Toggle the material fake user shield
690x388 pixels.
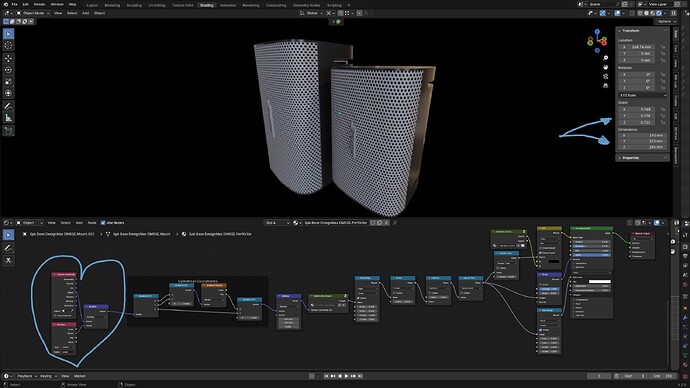tap(372, 223)
